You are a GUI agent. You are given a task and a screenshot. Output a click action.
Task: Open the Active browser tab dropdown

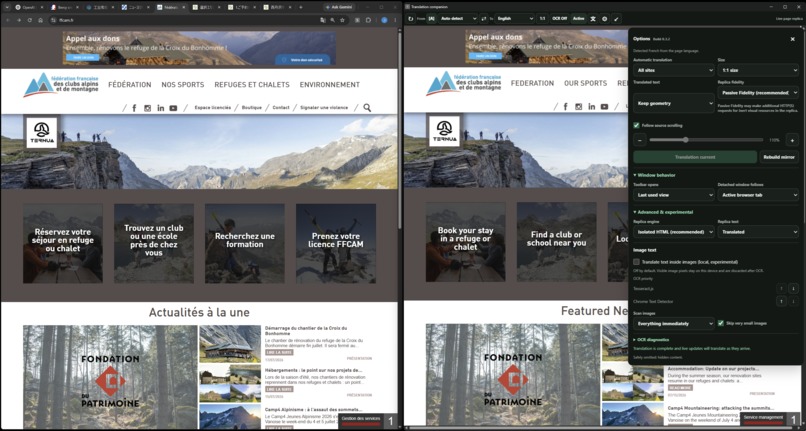[758, 194]
